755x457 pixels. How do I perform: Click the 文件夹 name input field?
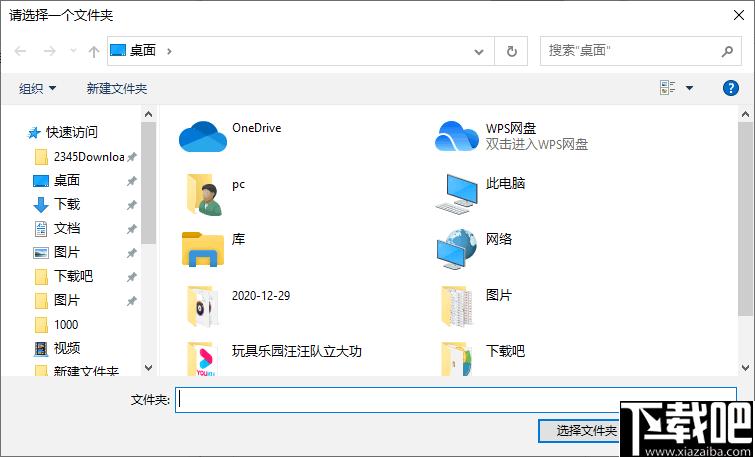(456, 400)
